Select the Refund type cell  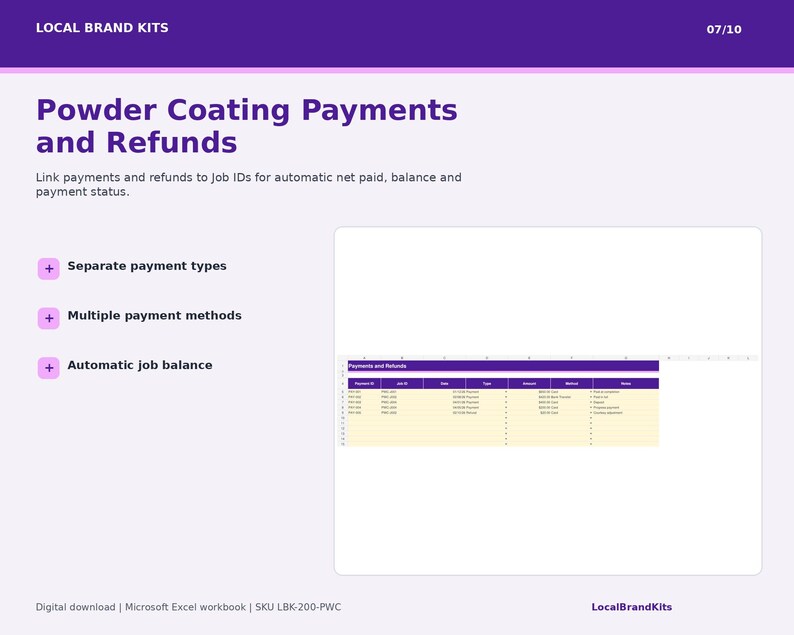click(x=485, y=413)
